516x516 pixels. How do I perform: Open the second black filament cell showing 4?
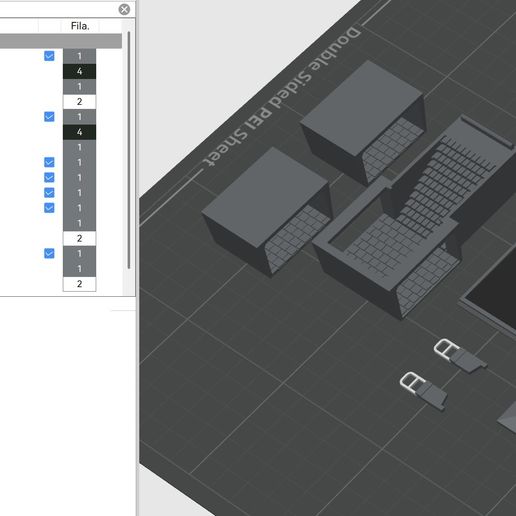[x=79, y=132]
